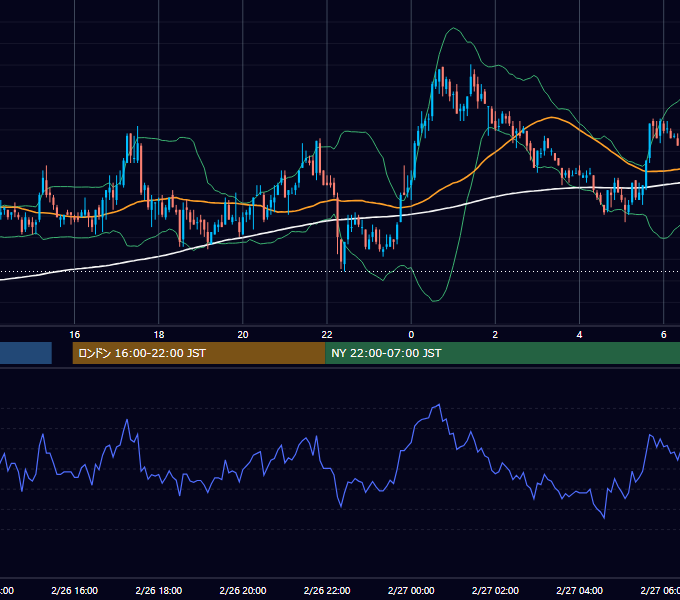Click the 18 hour axis label
680x600 pixels.
pos(159,335)
